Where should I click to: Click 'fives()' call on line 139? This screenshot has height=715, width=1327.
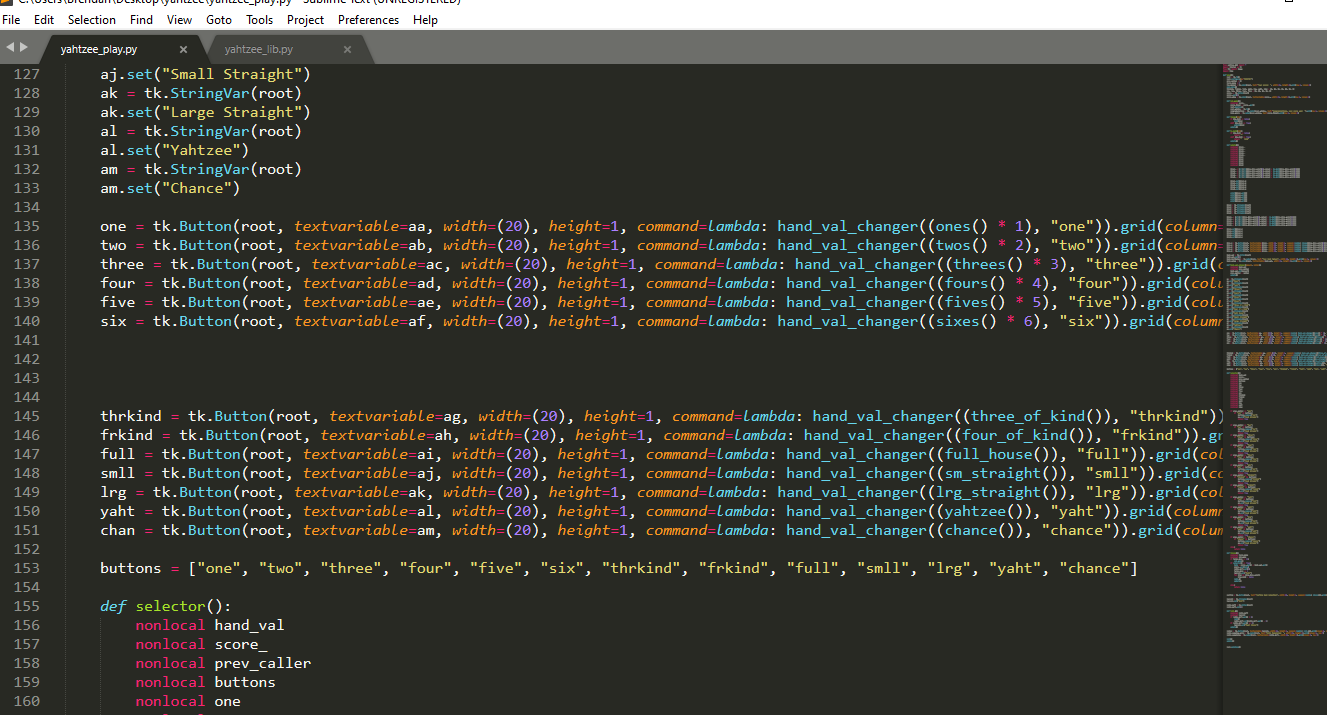[975, 302]
